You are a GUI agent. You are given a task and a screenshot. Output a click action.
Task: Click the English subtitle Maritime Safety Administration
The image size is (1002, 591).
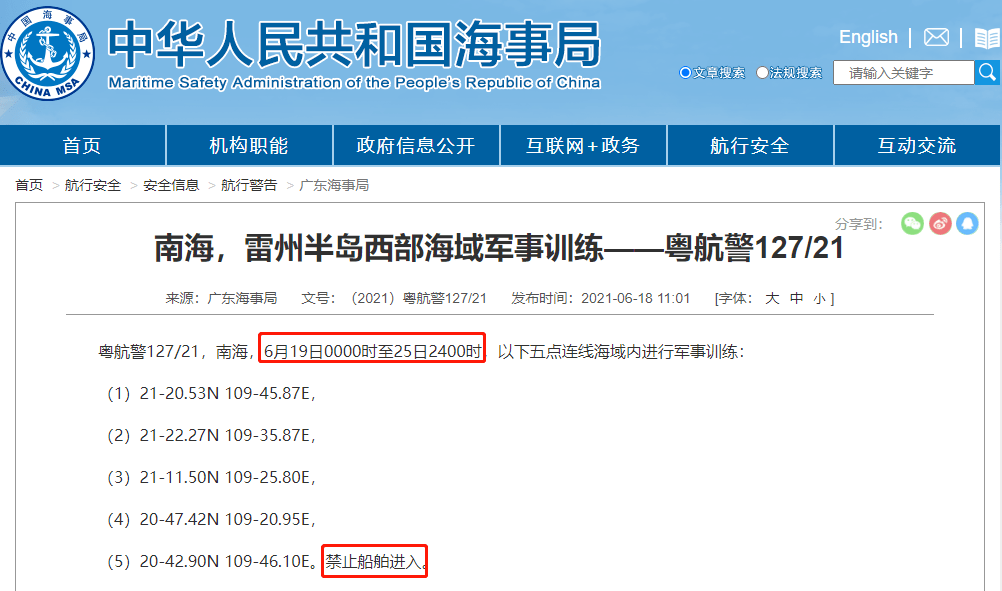pyautogui.click(x=354, y=83)
